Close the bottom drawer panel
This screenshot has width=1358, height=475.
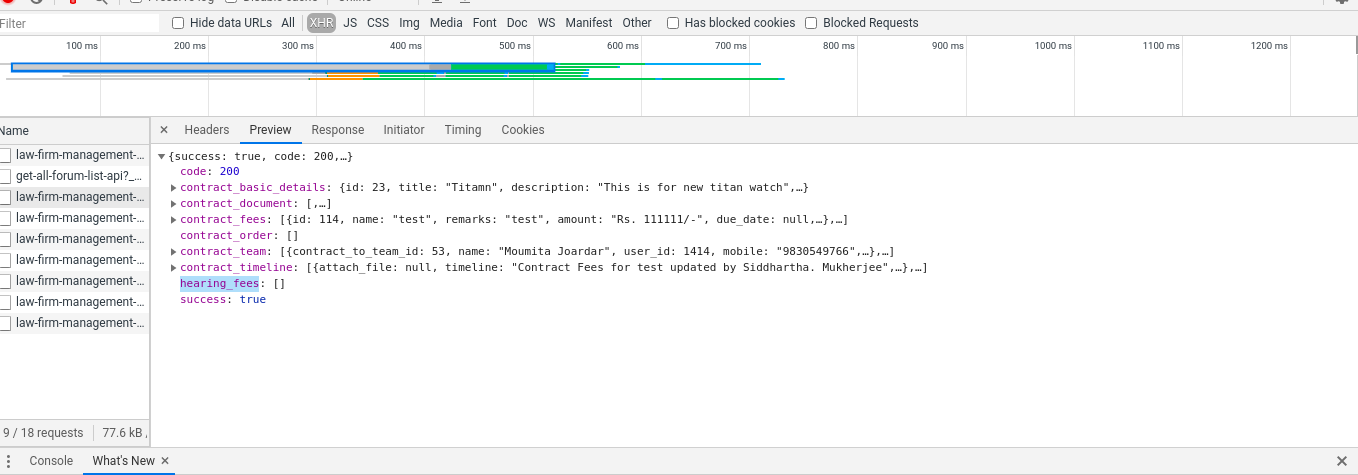pyautogui.click(x=1341, y=461)
